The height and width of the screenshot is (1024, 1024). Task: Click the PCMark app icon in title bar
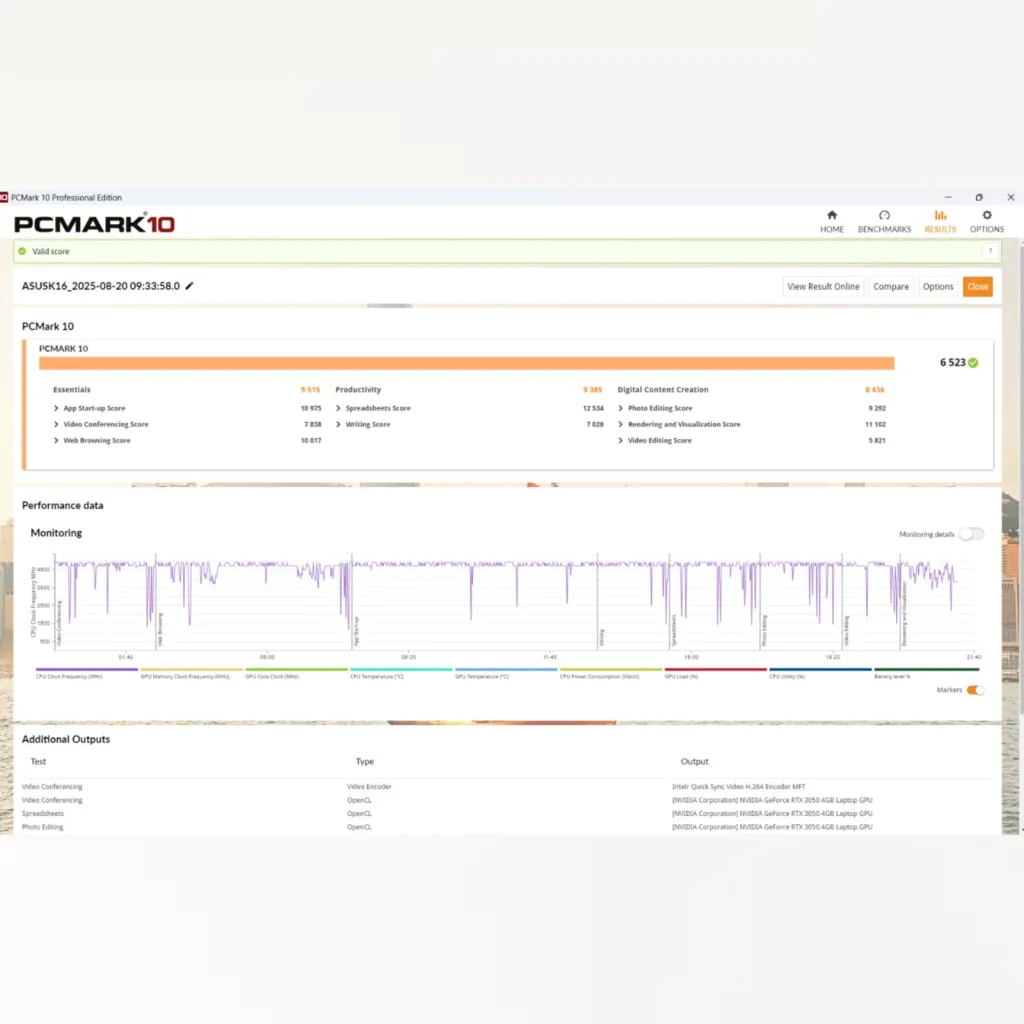(x=4, y=197)
